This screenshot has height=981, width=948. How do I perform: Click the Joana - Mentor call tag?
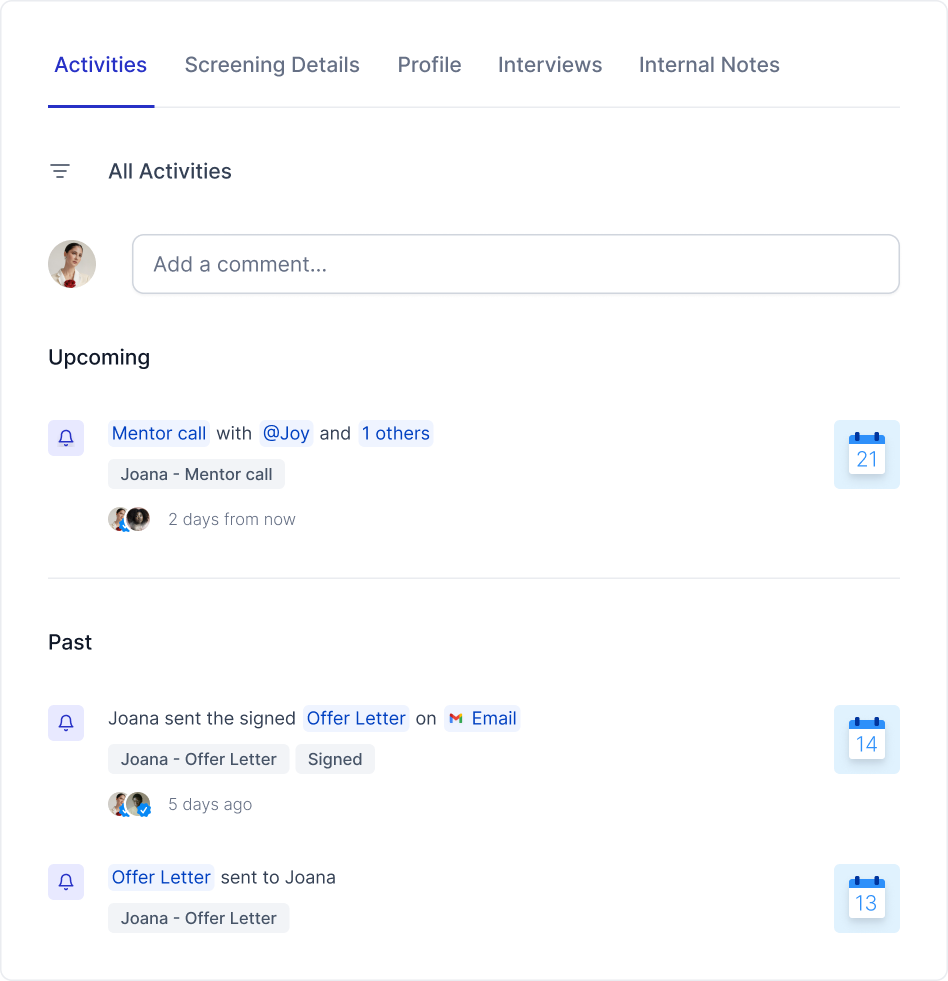[196, 474]
